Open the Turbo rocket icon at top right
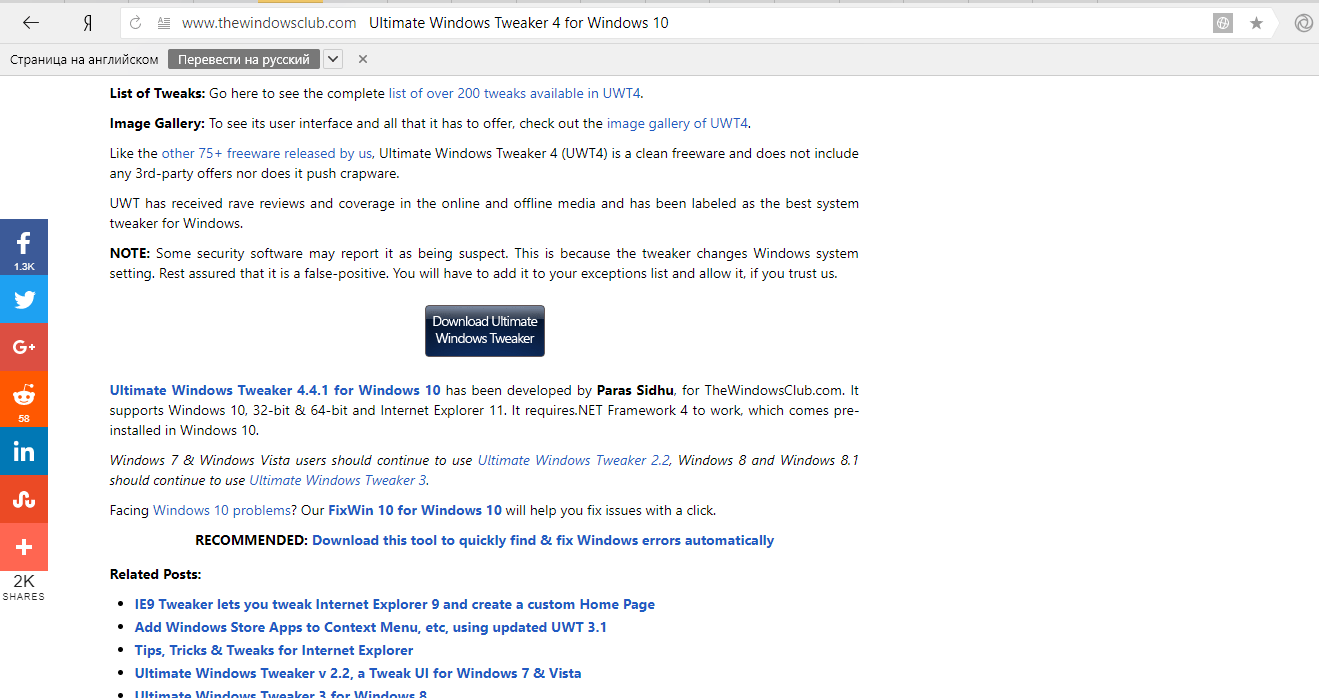 (1303, 23)
